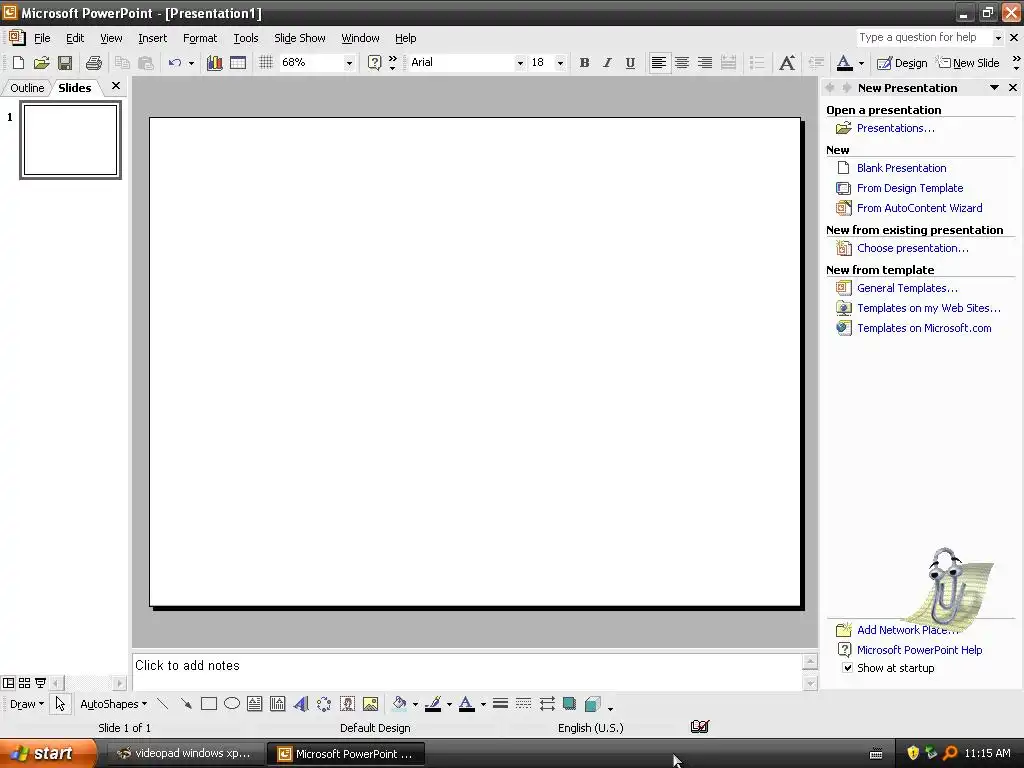This screenshot has height=768, width=1024.
Task: Launch From AutoContent Wizard
Action: (920, 208)
